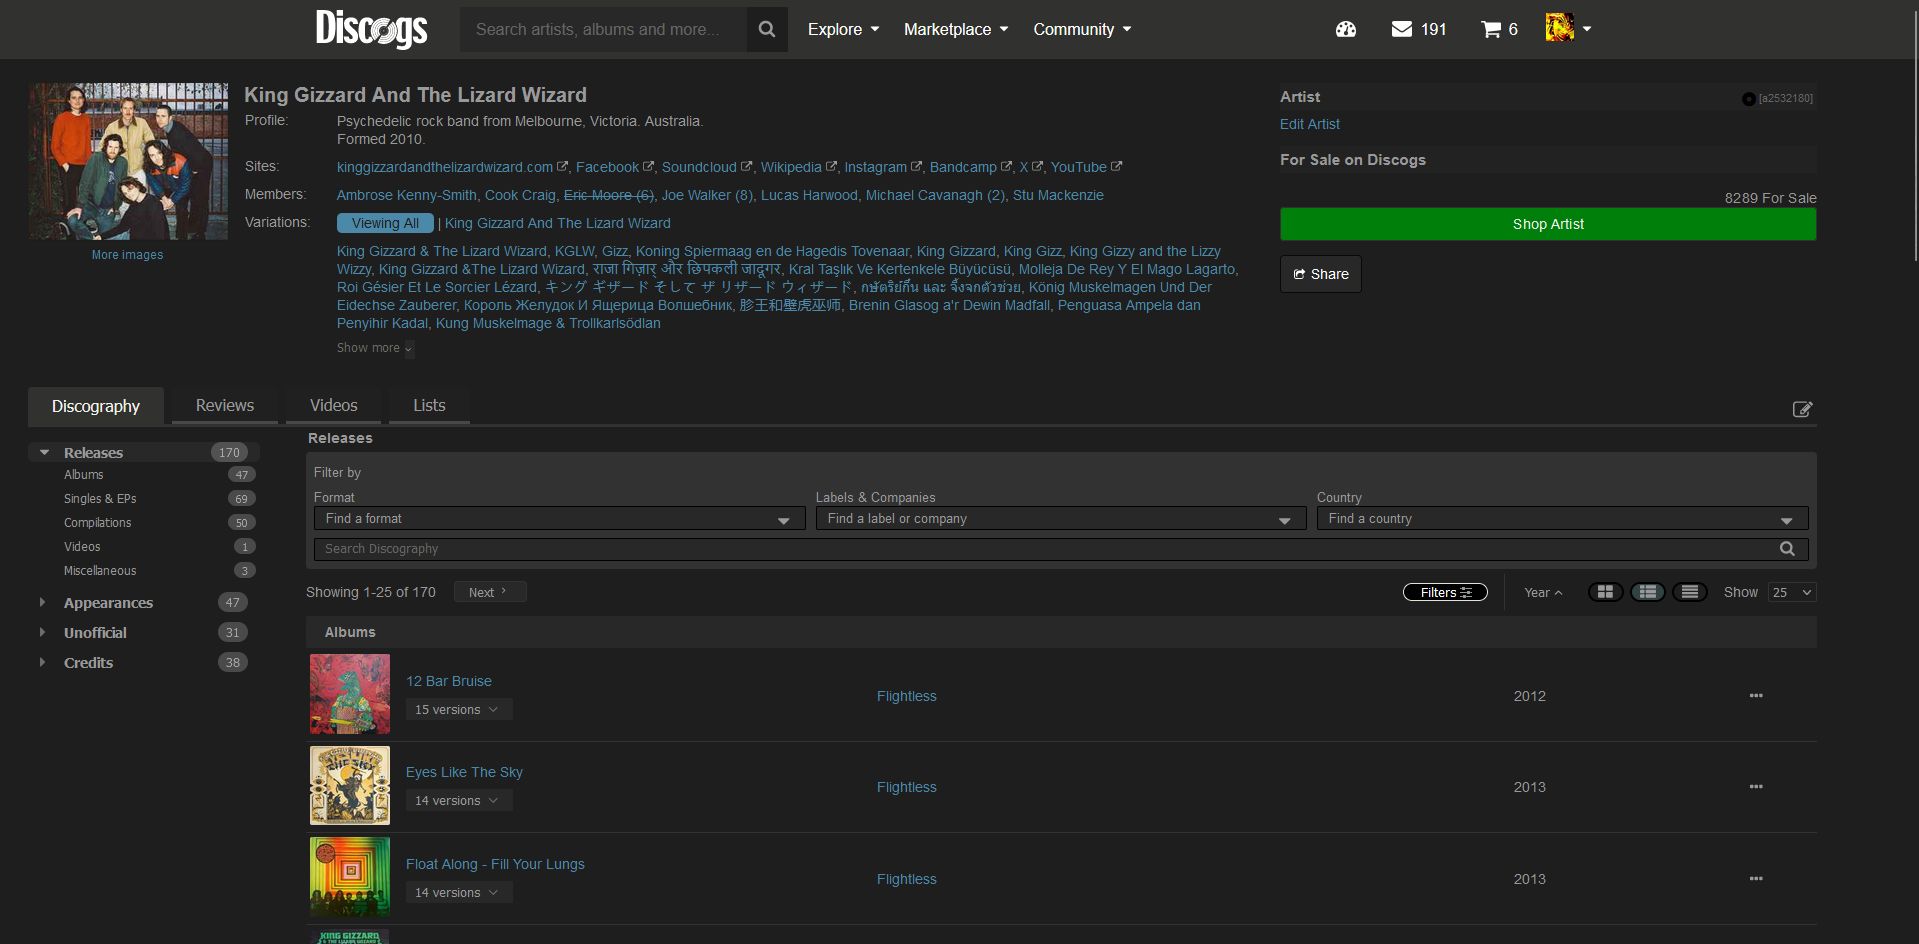Viewport: 1919px width, 944px height.
Task: Open the dashboard icon in header
Action: [1346, 29]
